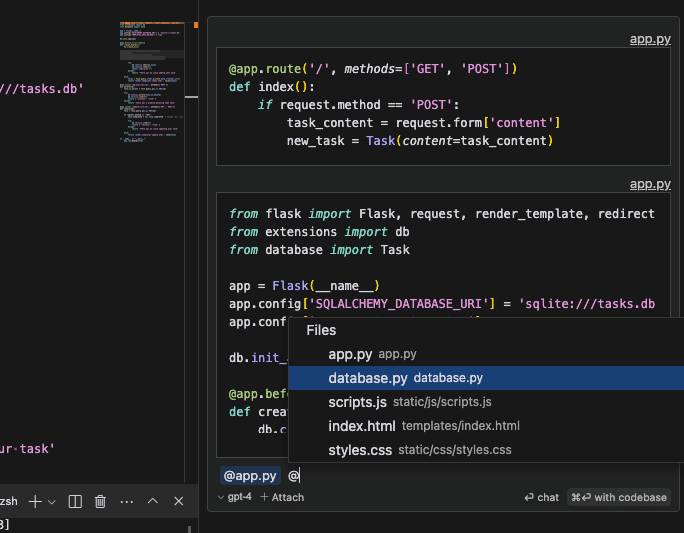Open the app.py link above second code block
Image resolution: width=684 pixels, height=533 pixels.
tap(650, 184)
